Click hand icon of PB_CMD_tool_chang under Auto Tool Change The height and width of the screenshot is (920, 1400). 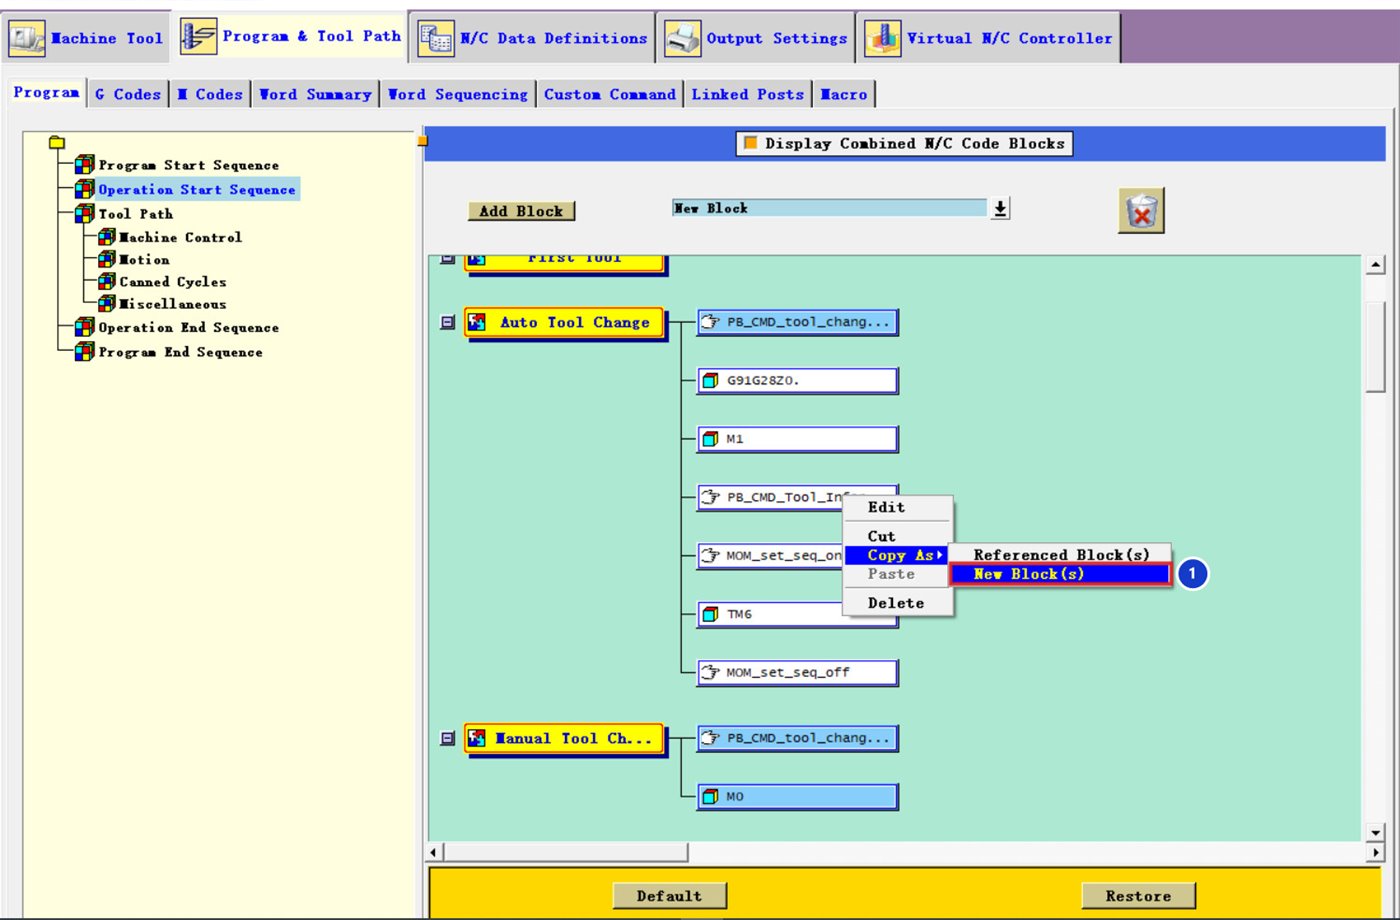[x=711, y=322]
